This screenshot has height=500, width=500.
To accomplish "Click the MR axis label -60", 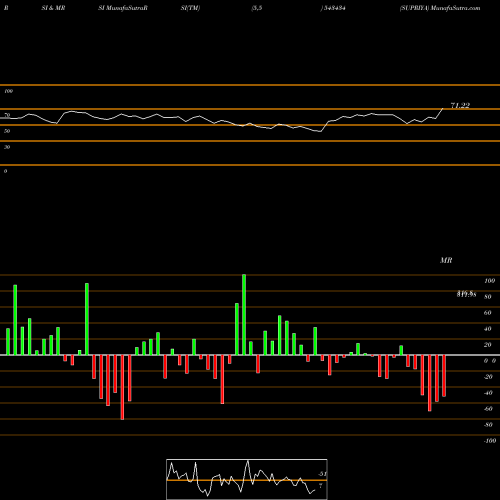I will tap(488, 409).
